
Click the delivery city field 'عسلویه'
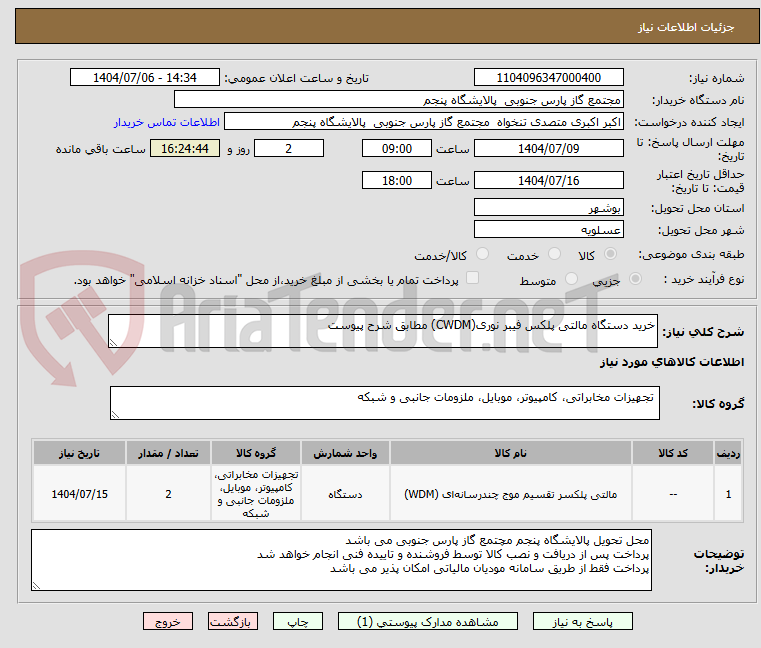click(x=548, y=230)
